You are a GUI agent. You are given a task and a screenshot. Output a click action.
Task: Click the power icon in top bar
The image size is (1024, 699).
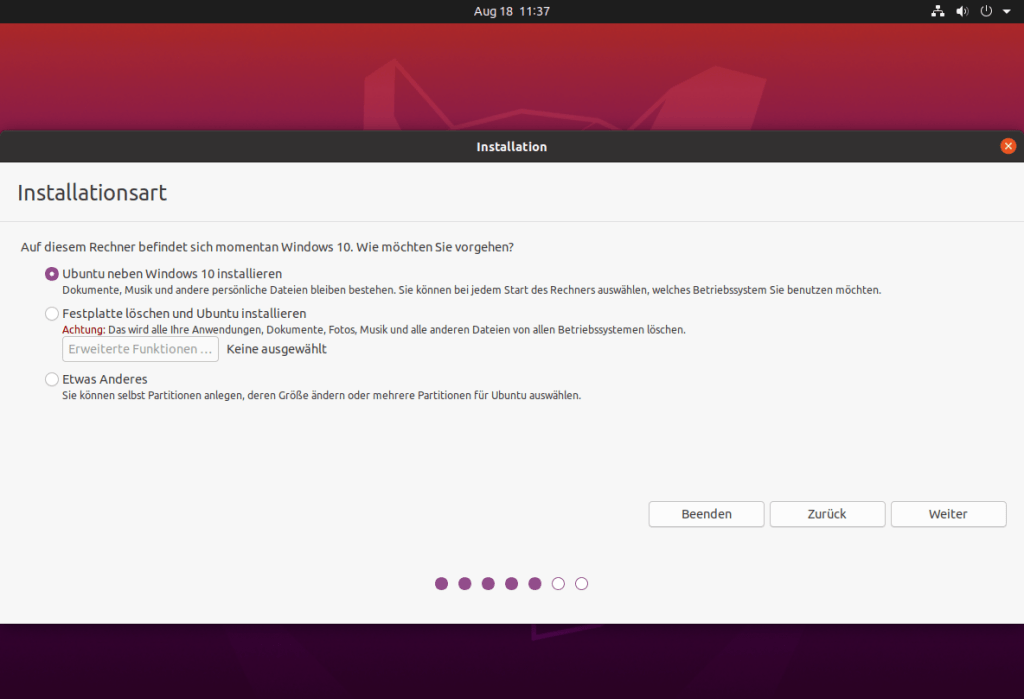(986, 11)
